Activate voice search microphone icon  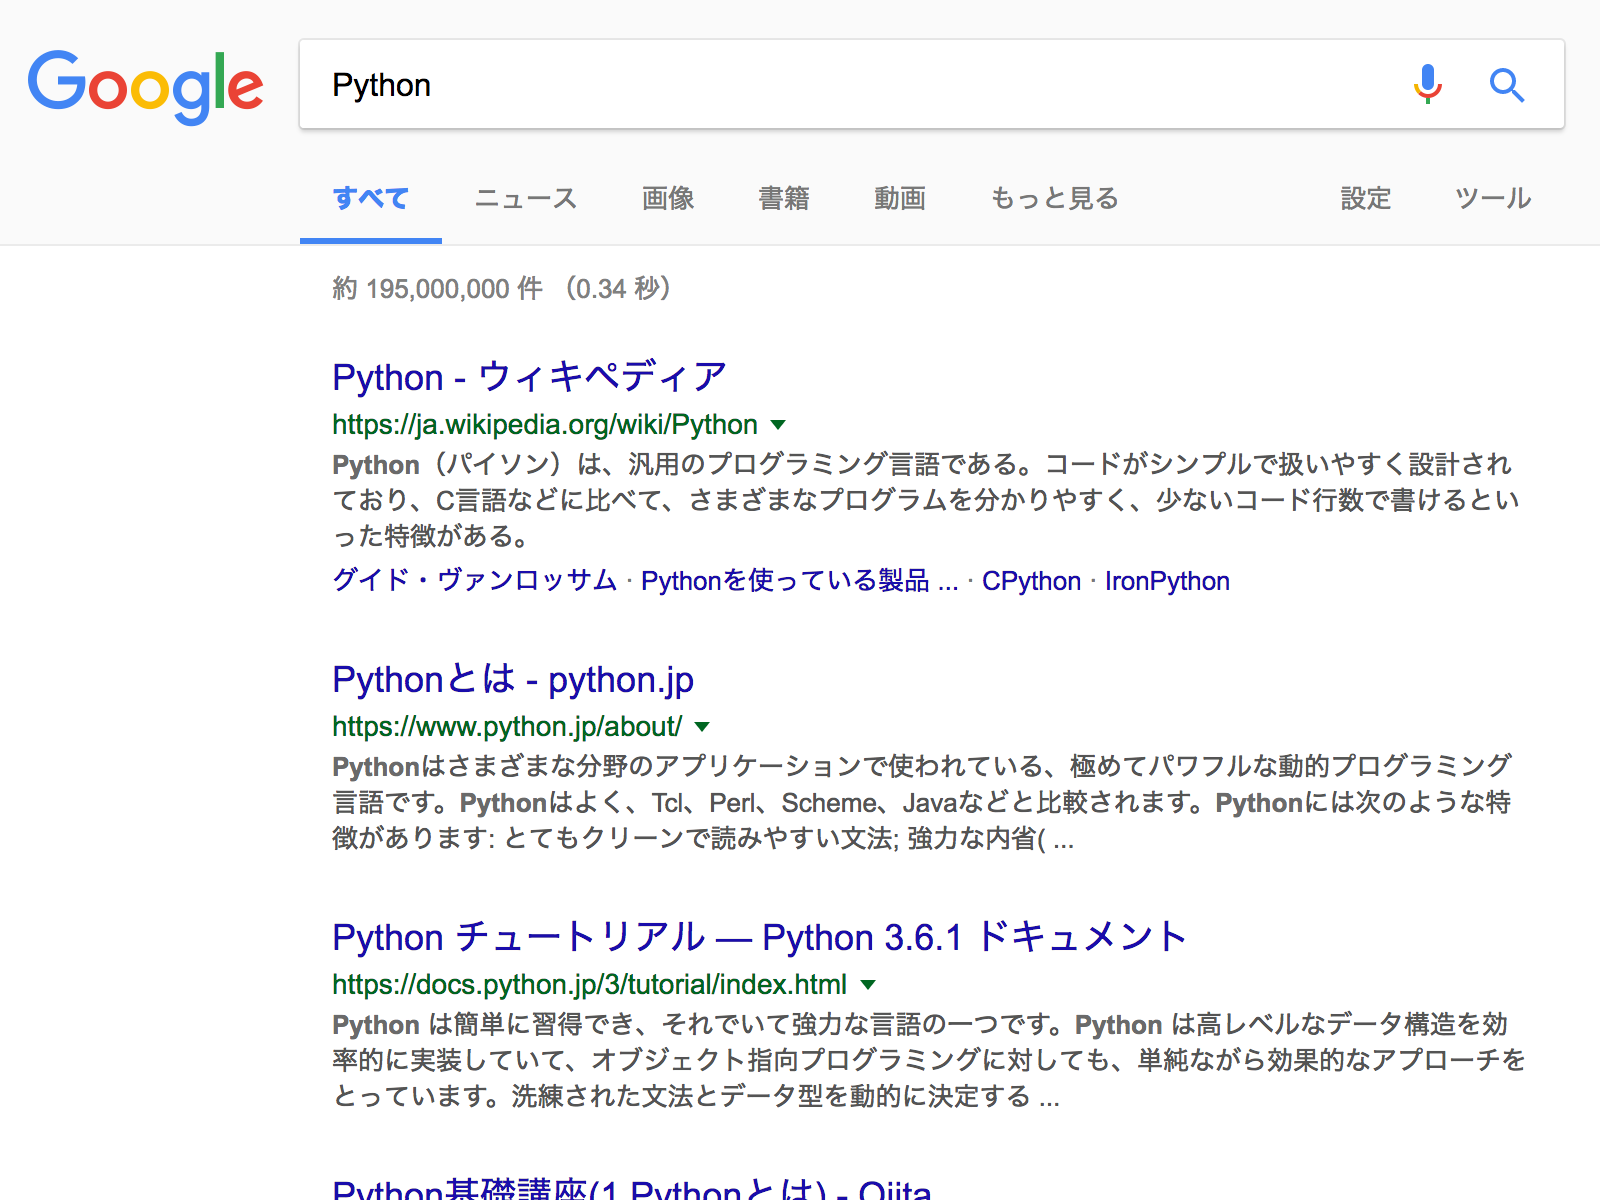click(1428, 85)
